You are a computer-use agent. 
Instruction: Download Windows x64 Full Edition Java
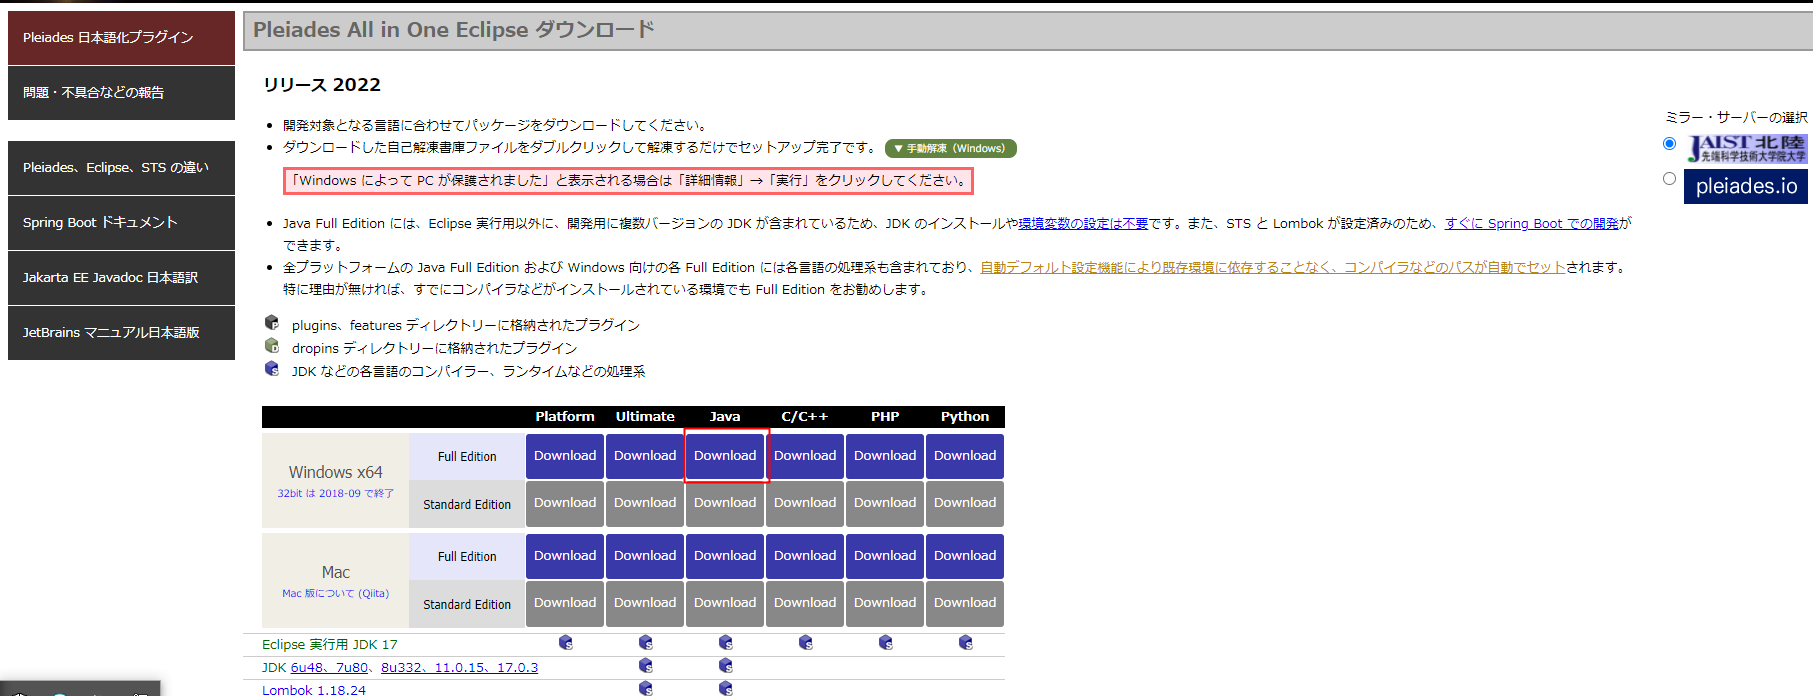pyautogui.click(x=726, y=456)
